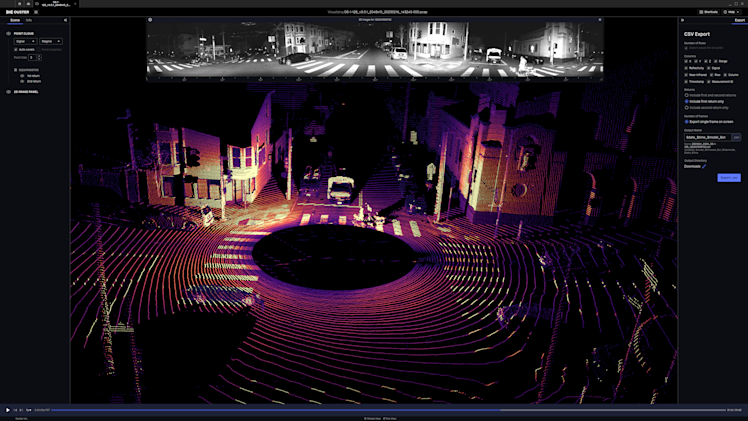Viewport: 748px width, 421px height.
Task: Select Export single frame on screen
Action: tap(686, 122)
